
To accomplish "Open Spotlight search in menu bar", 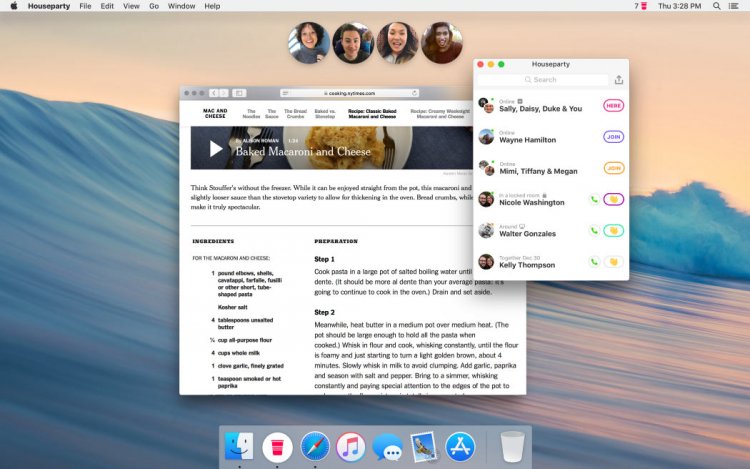I will point(717,6).
